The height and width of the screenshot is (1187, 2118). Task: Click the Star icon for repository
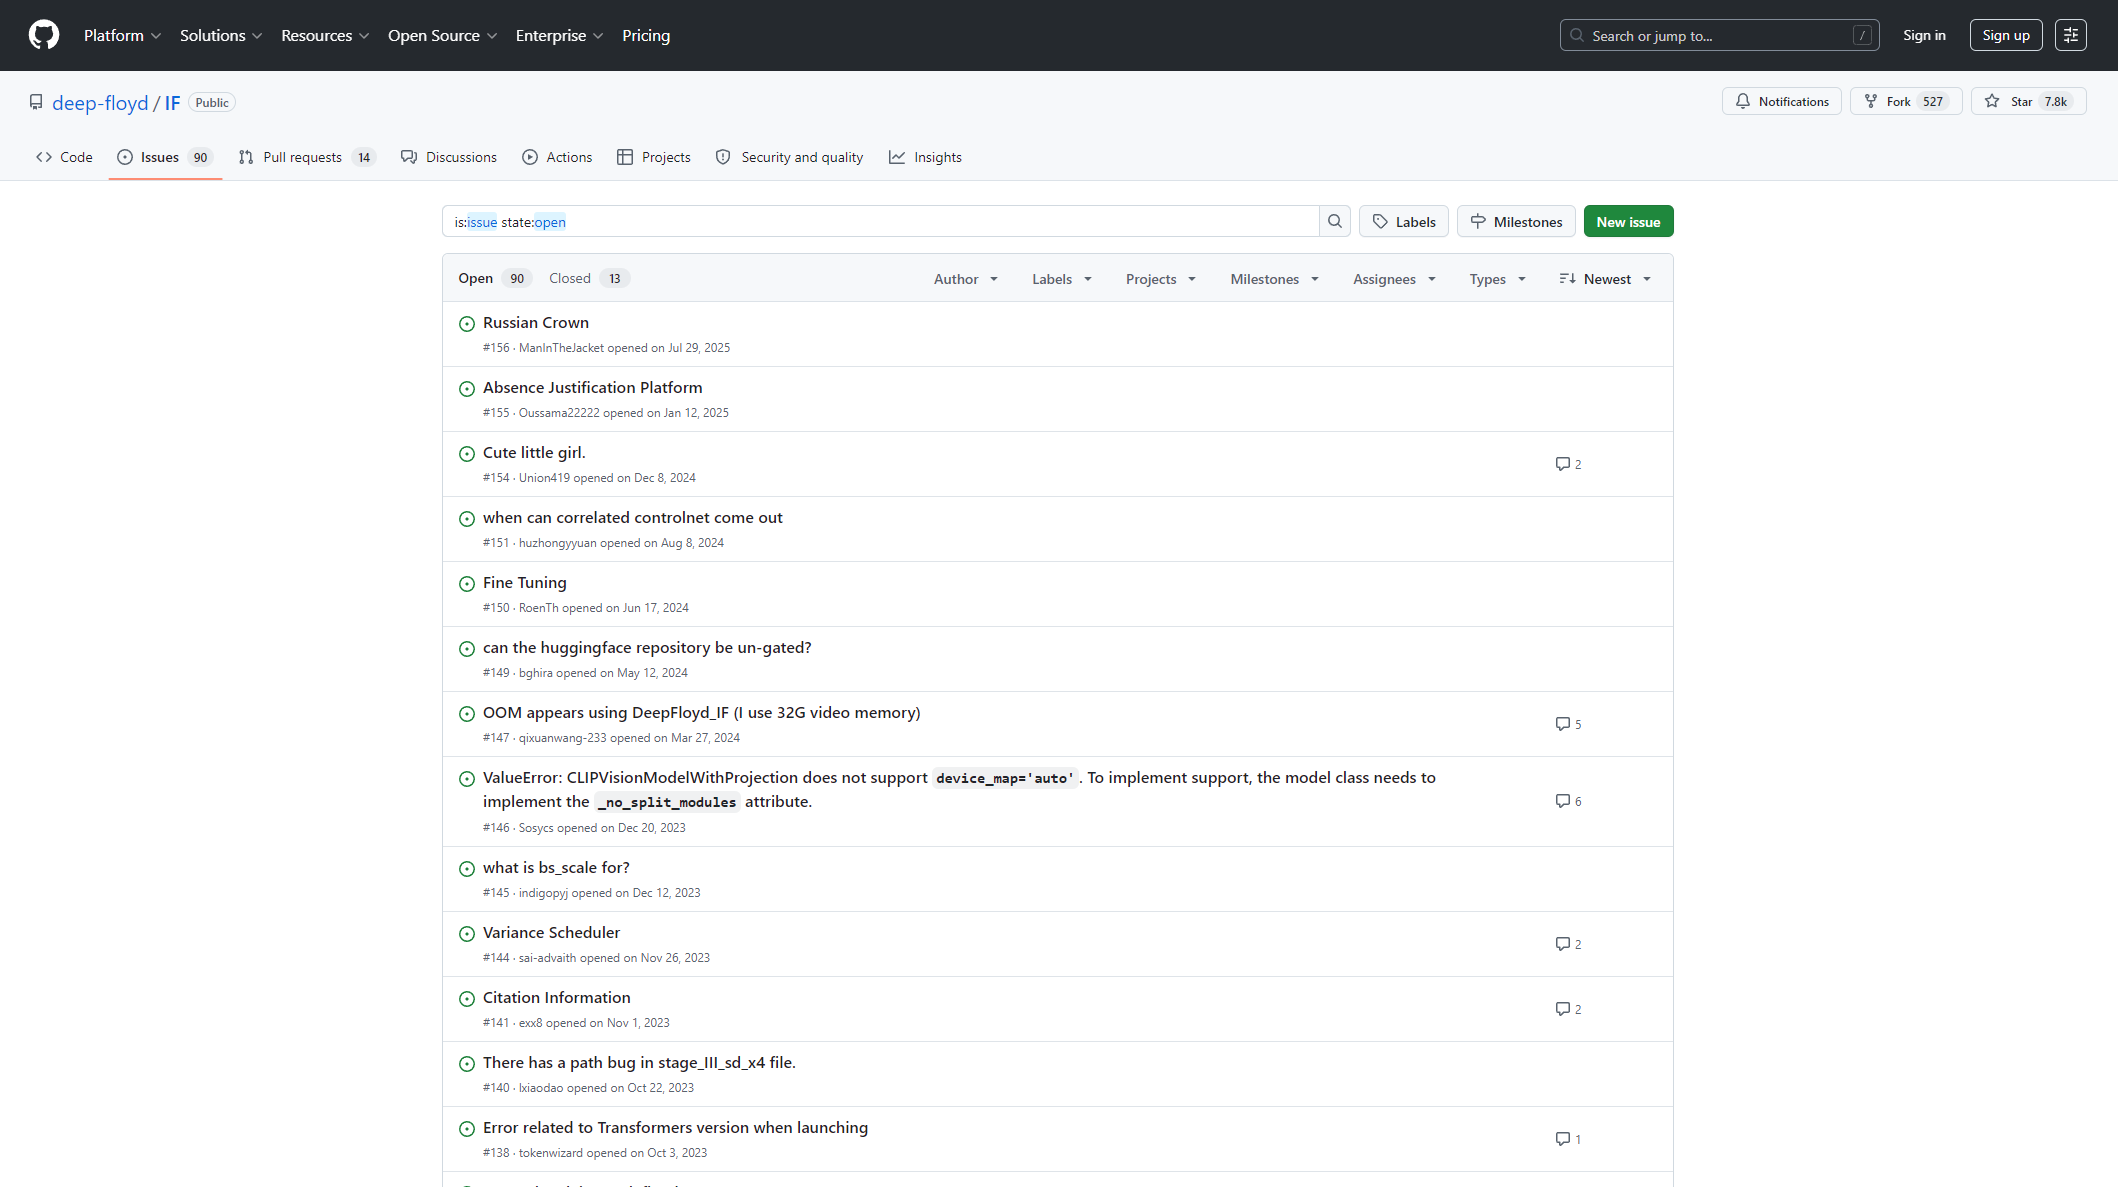(1992, 102)
